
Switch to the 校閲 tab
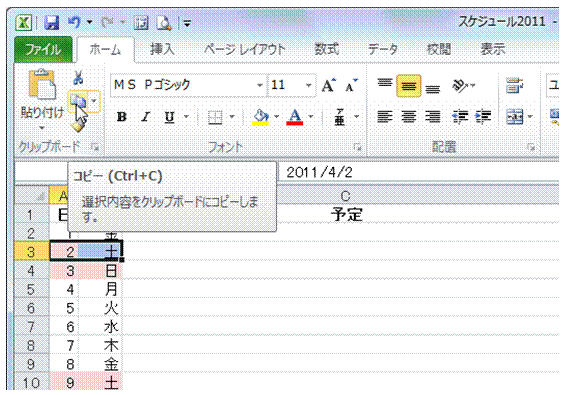(439, 50)
